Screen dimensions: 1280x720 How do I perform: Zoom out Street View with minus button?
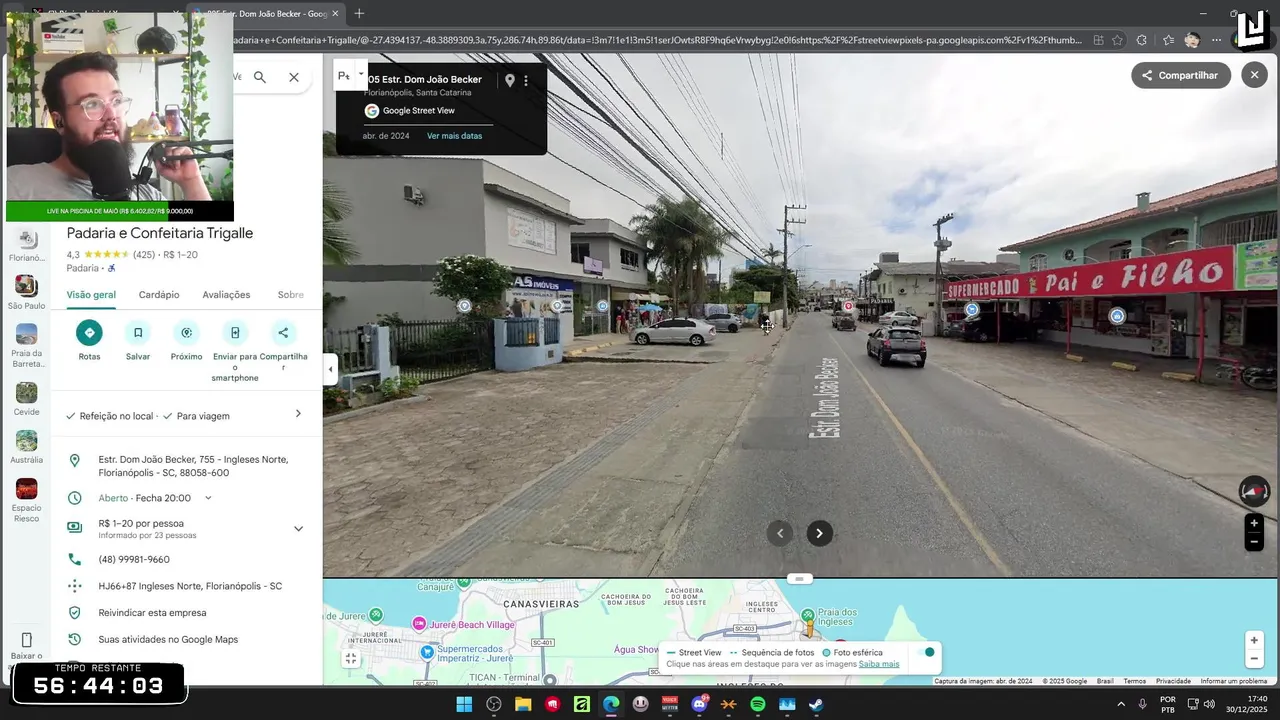point(1254,542)
